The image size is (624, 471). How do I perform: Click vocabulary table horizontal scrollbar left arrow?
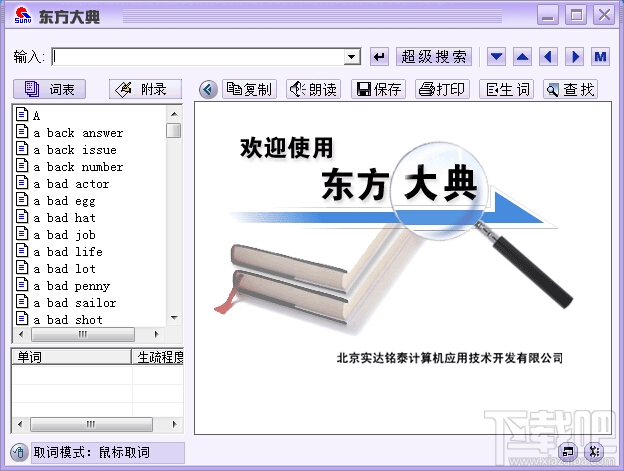[20, 424]
